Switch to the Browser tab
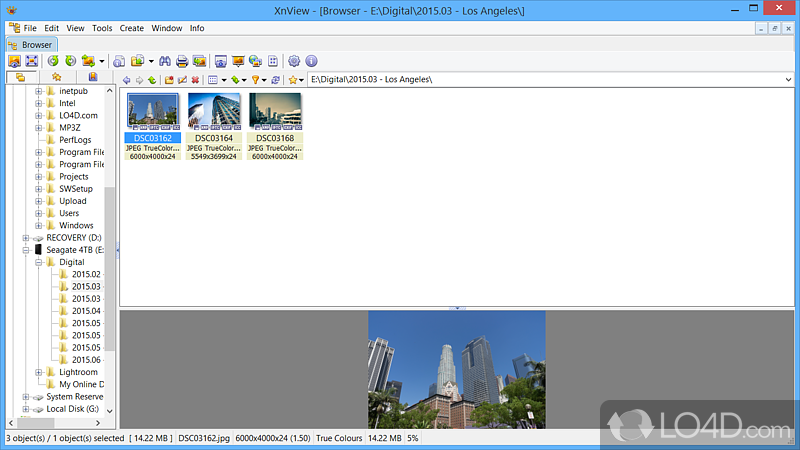Screen dimensions: 800x450 click(x=32, y=45)
